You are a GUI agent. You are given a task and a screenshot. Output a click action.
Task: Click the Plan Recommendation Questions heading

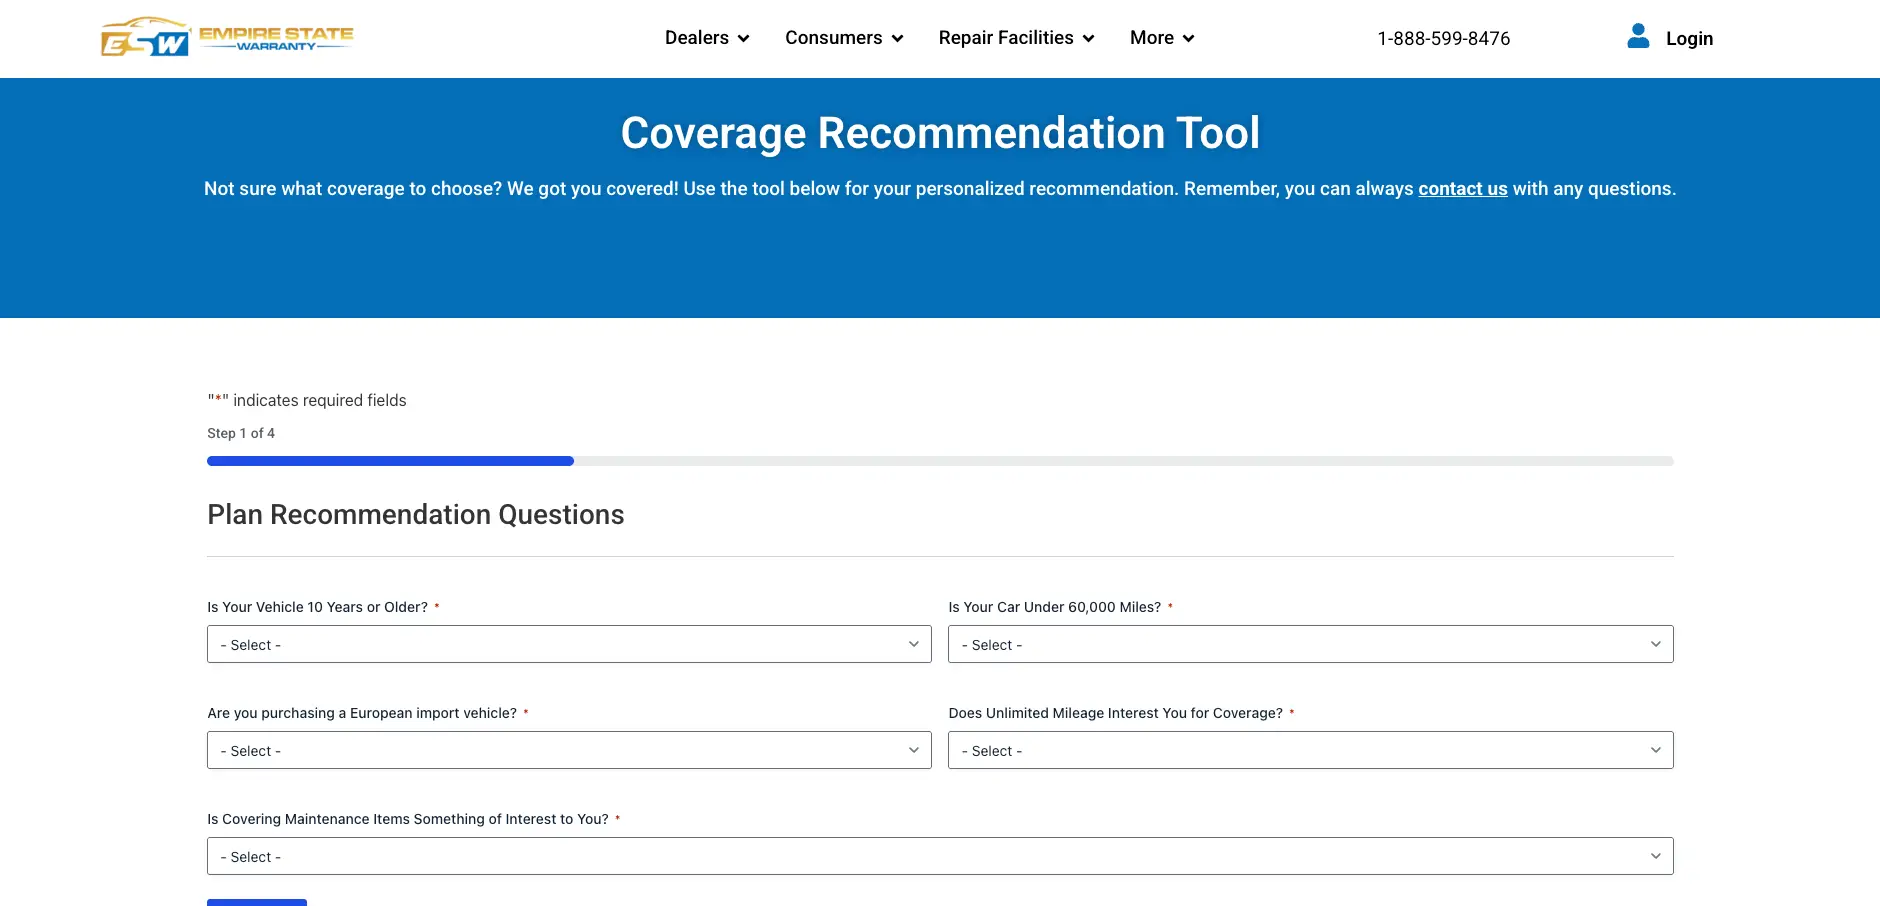[416, 514]
